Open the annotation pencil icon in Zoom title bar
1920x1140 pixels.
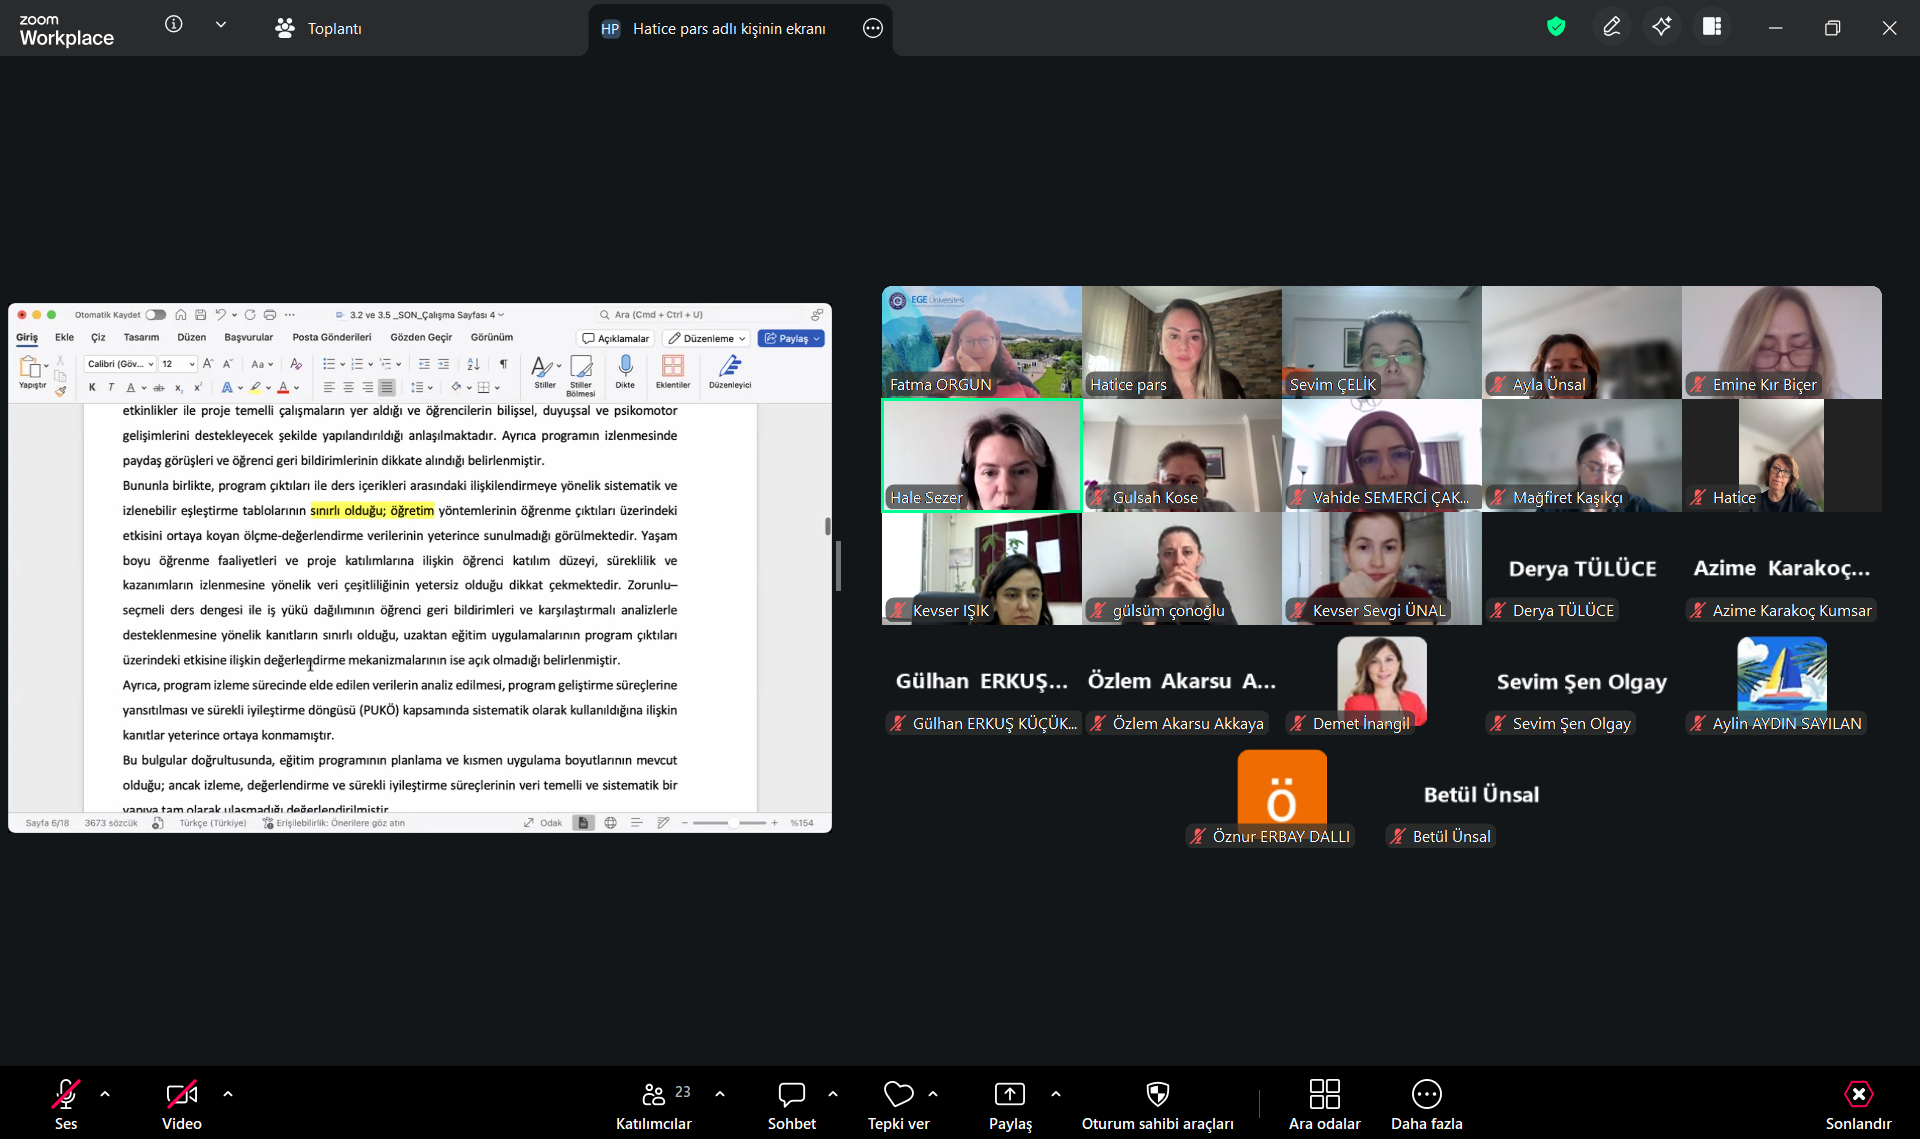[1612, 27]
